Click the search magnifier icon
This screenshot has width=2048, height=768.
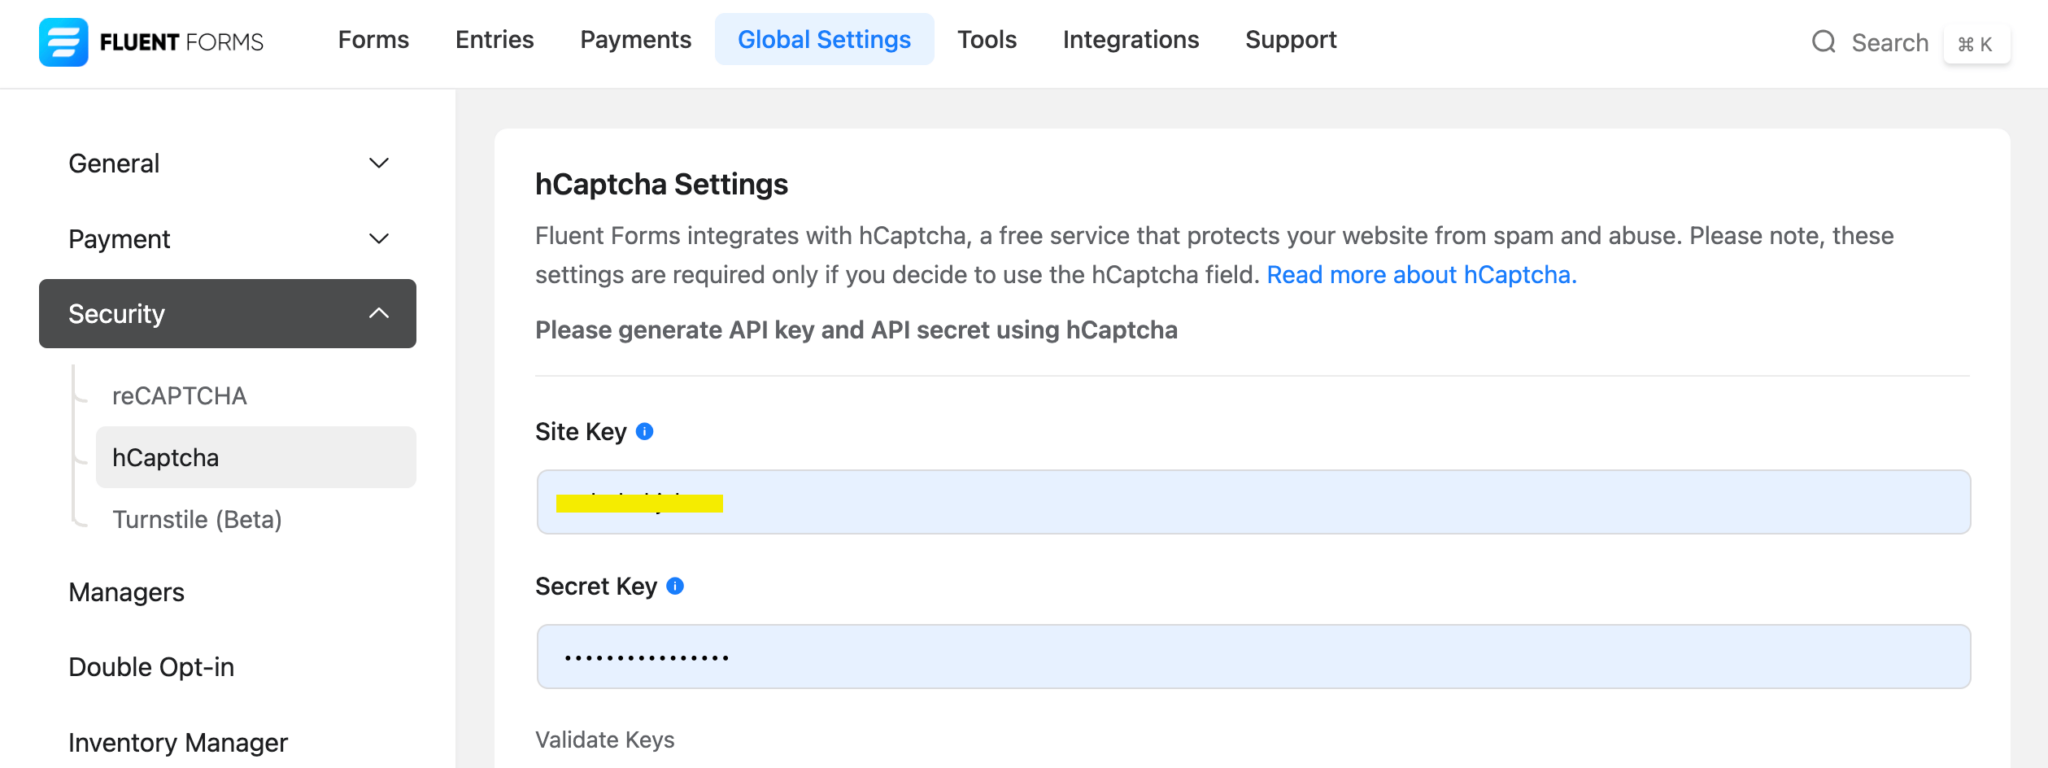coord(1823,42)
